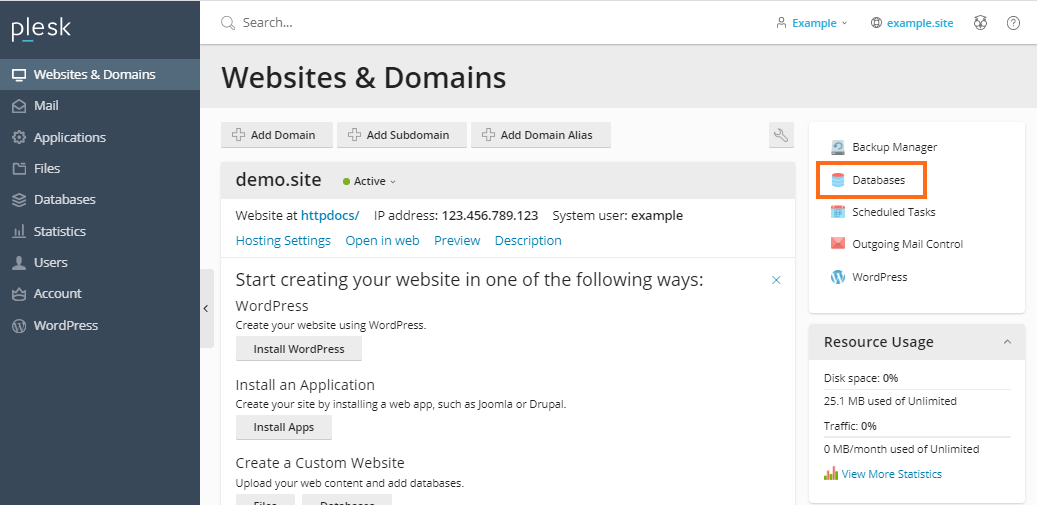The width and height of the screenshot is (1037, 505).
Task: Collapse the left sidebar with arrow handle
Action: coord(206,308)
